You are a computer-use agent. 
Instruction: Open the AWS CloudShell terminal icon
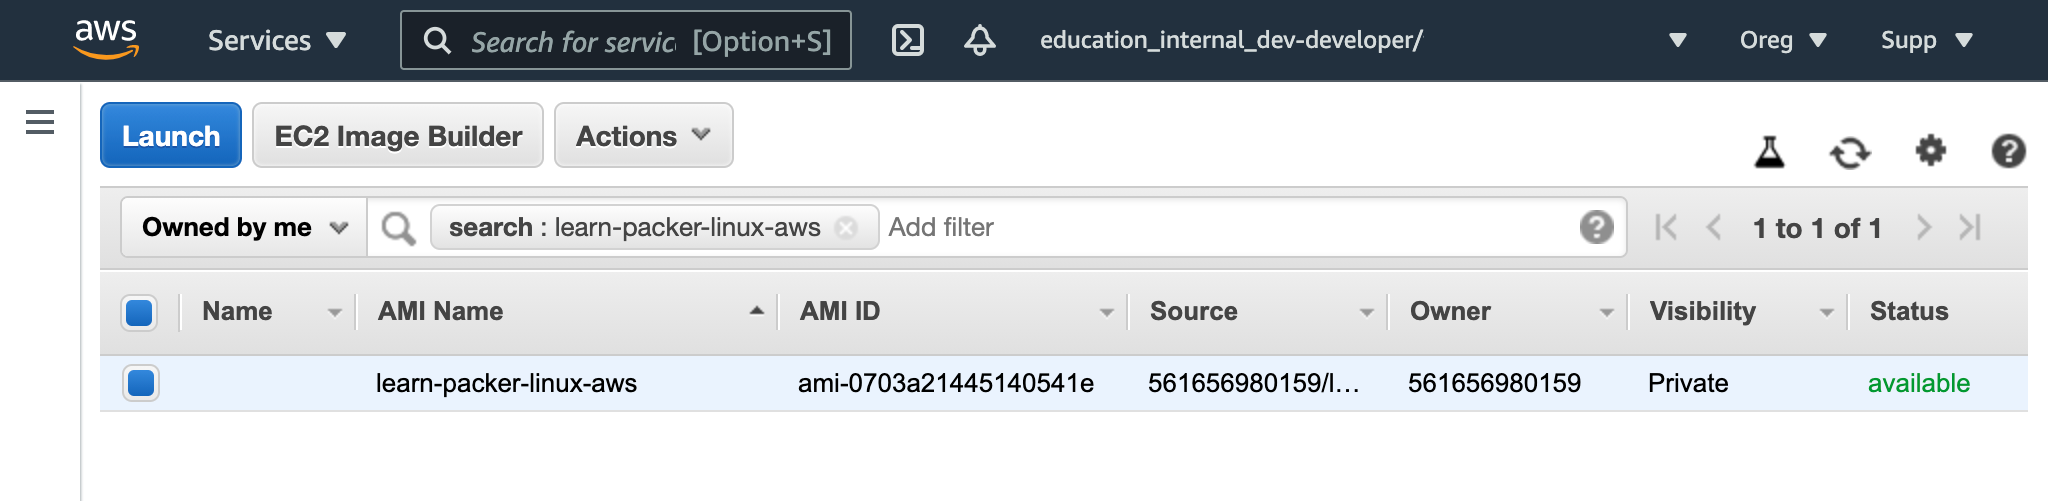(907, 40)
